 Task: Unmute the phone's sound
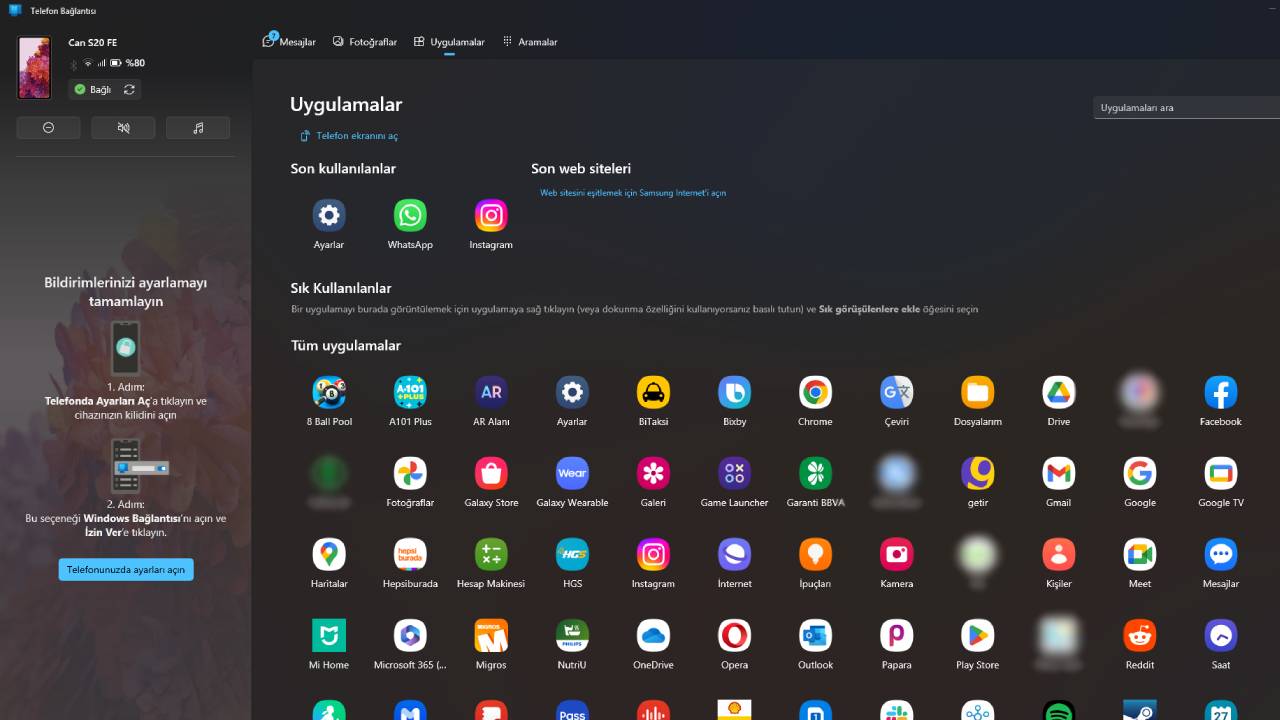click(x=123, y=127)
